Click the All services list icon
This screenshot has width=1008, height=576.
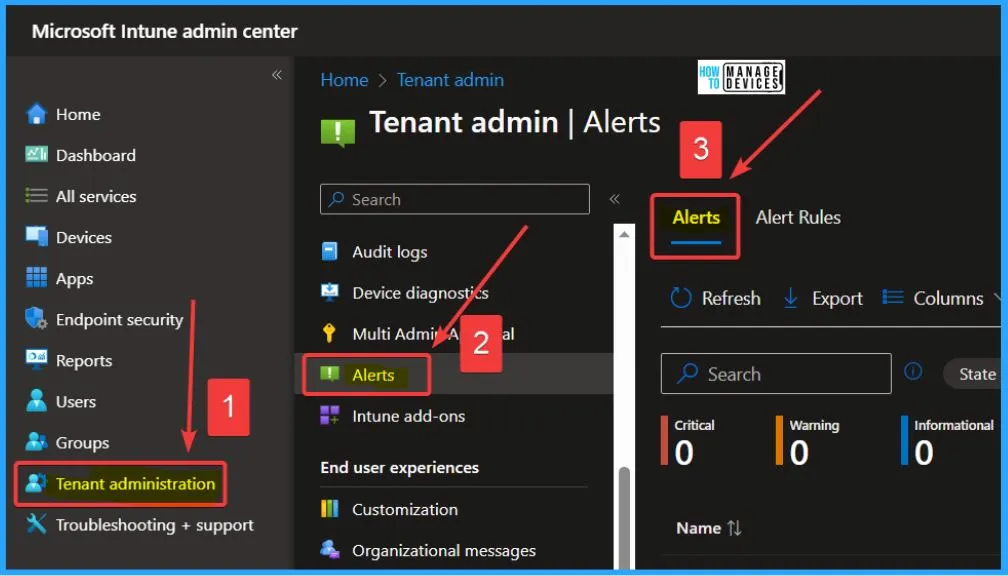(36, 196)
